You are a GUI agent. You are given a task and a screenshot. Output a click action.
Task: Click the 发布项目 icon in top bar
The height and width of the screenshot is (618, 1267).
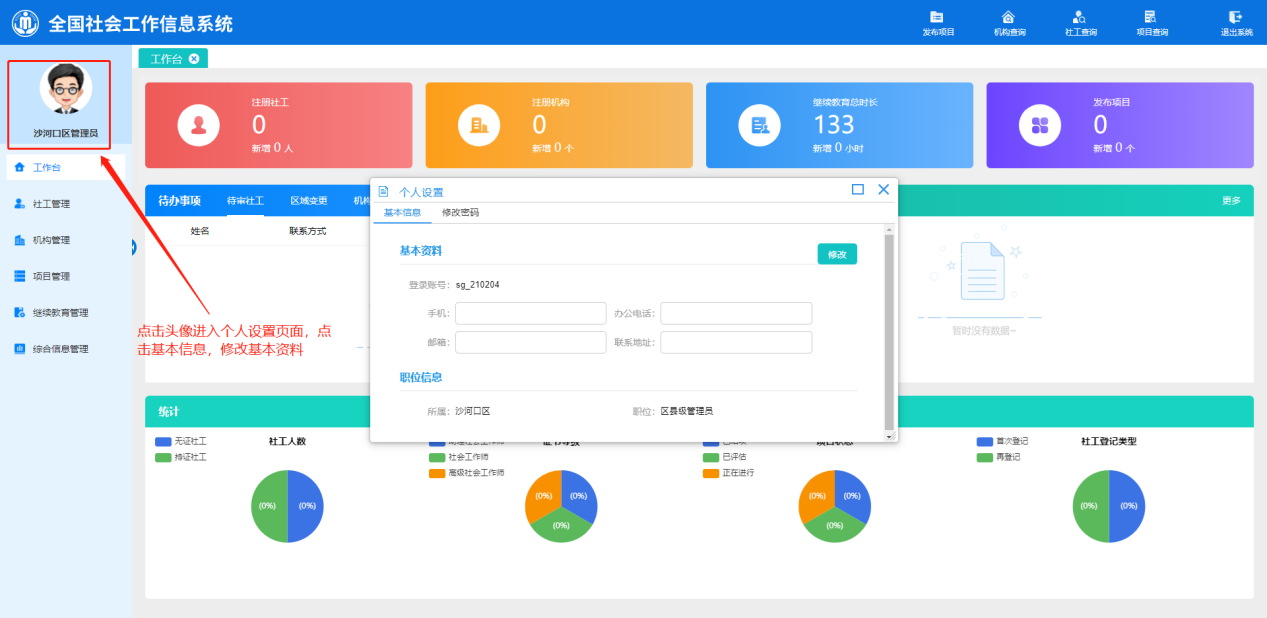937,17
